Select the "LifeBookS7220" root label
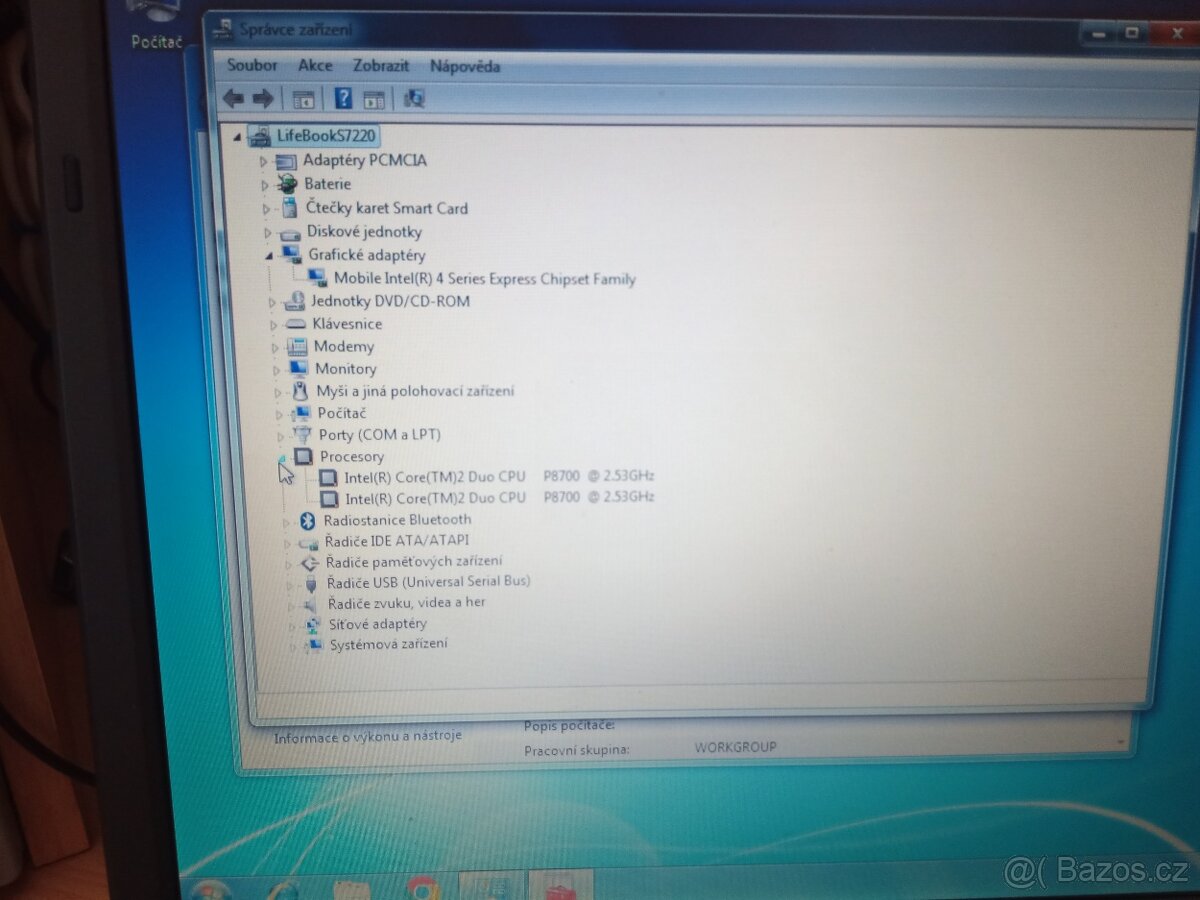 (x=327, y=135)
